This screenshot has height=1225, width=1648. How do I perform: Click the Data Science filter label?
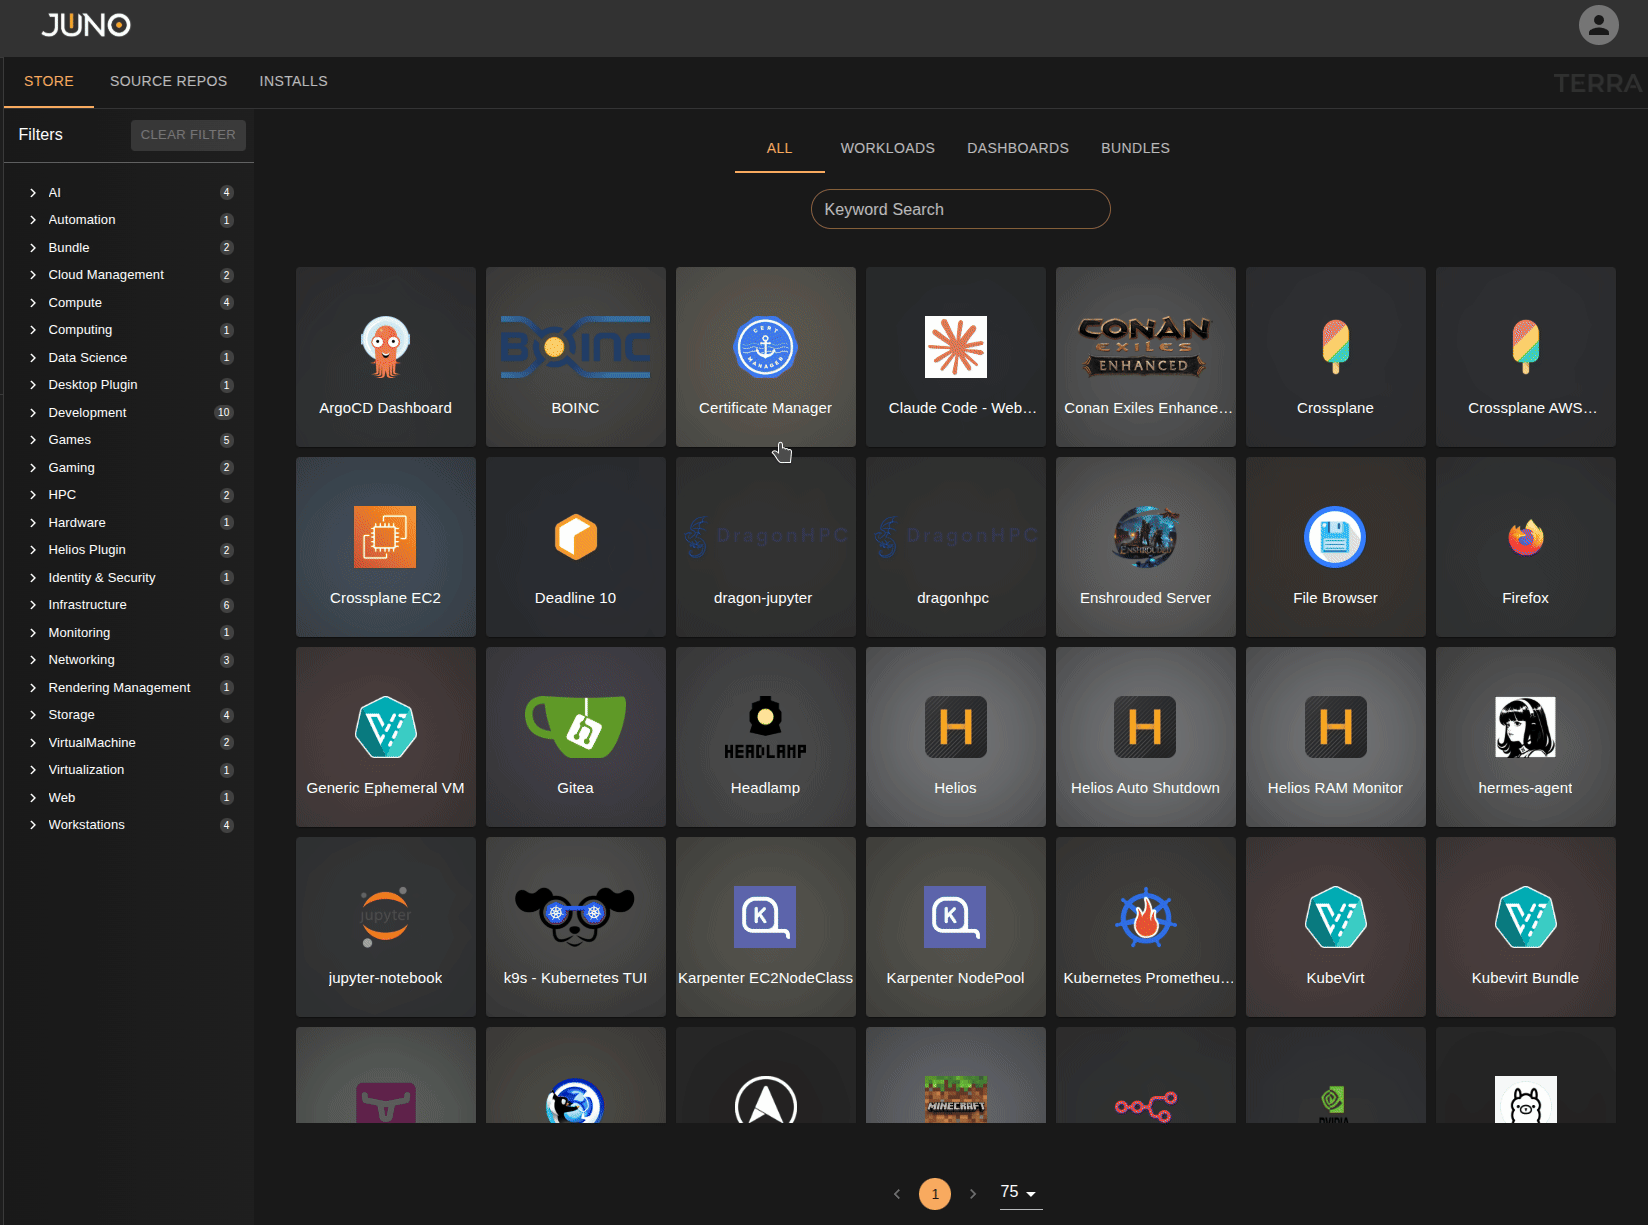88,358
